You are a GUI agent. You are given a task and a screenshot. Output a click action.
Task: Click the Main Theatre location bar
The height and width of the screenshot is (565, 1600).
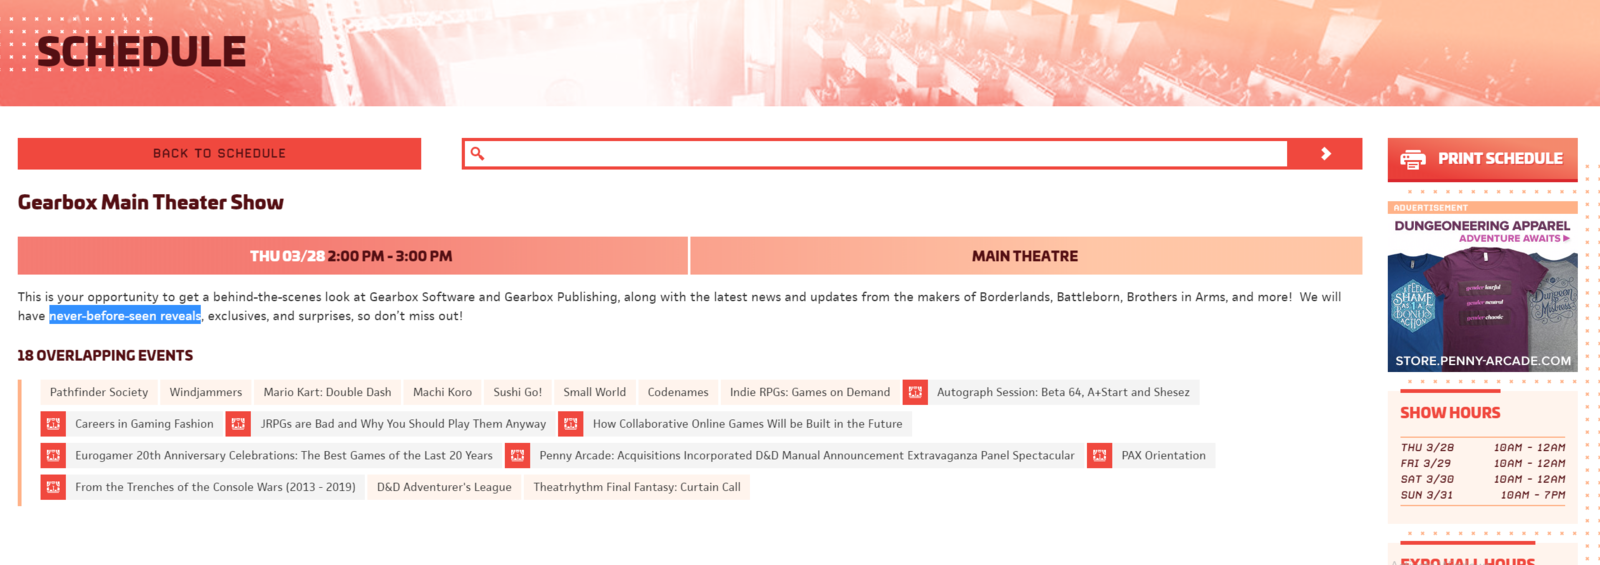pos(1025,256)
